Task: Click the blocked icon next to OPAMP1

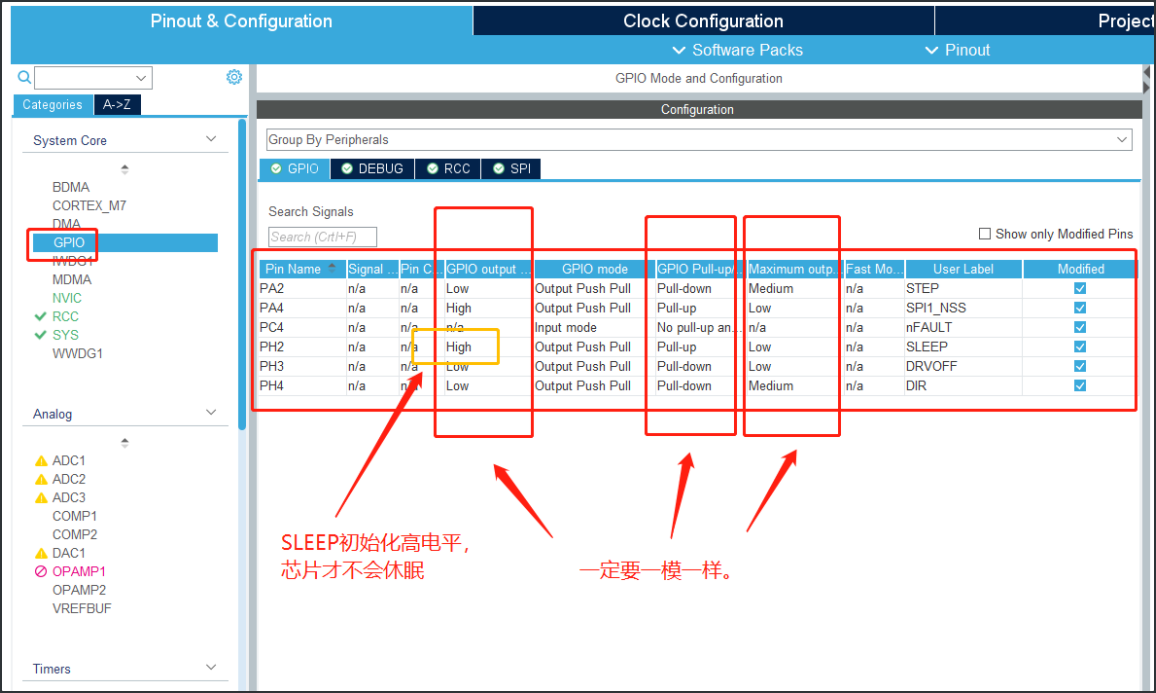Action: tap(40, 571)
